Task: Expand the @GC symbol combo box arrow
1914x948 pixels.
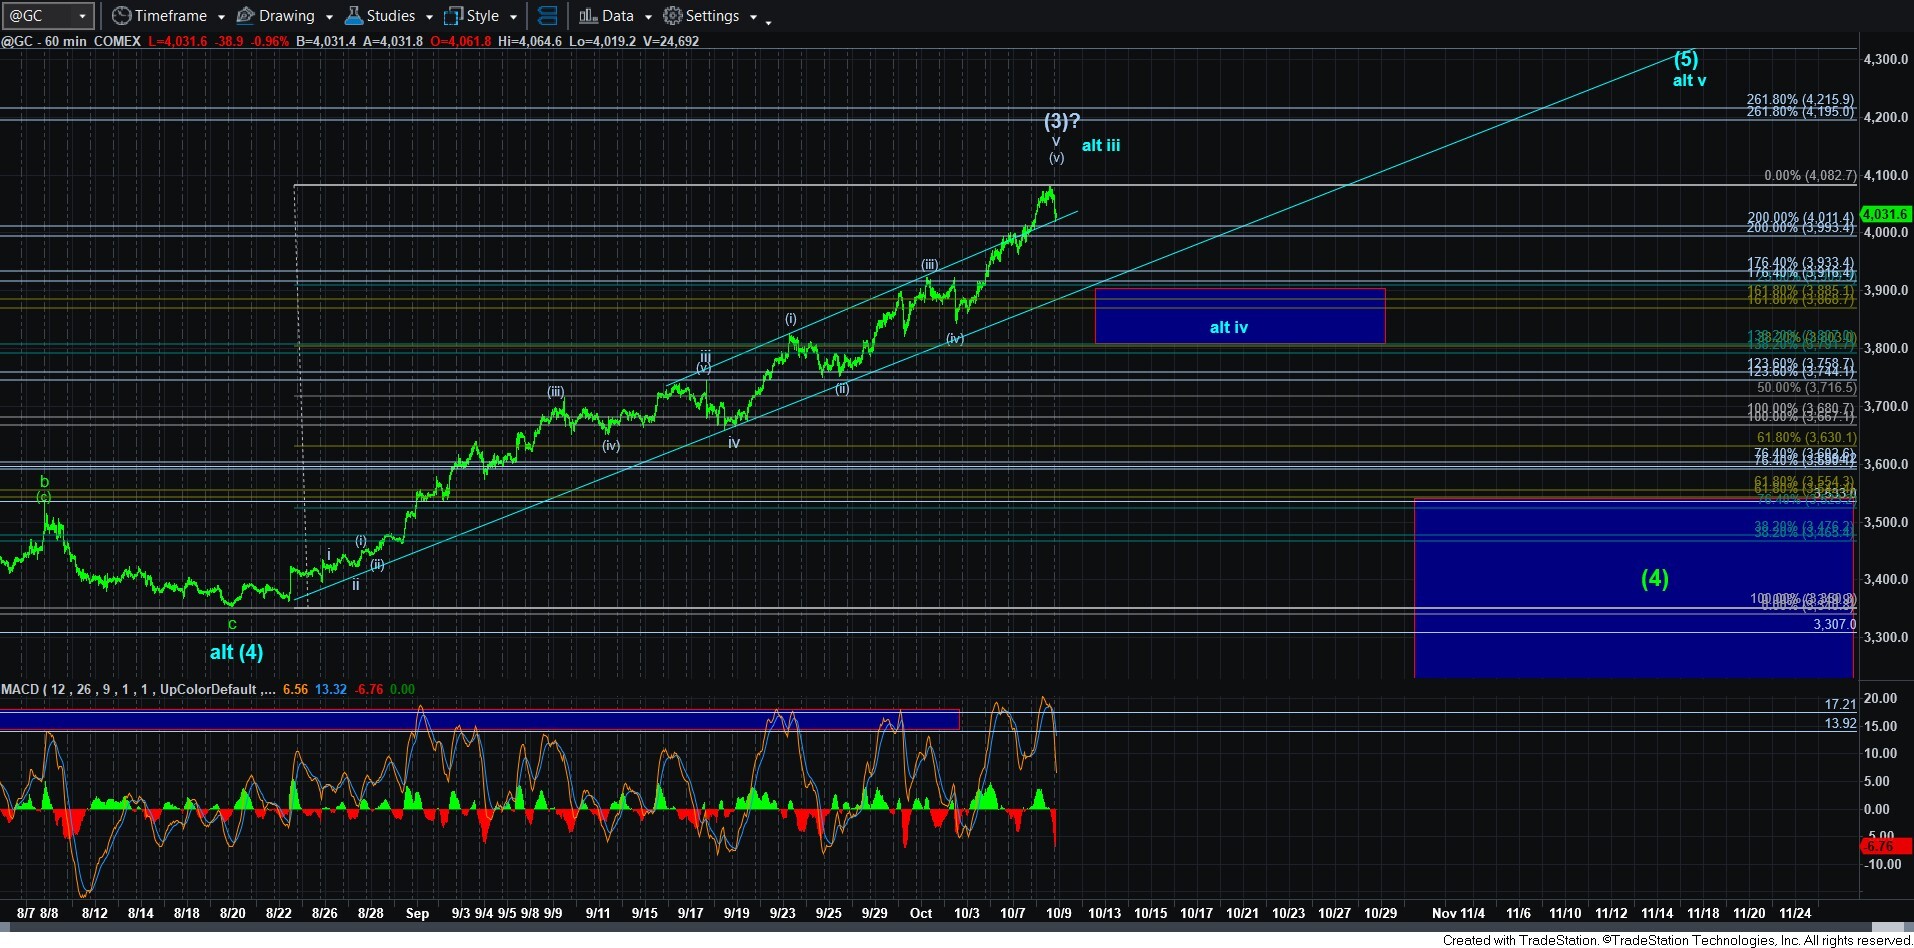Action: coord(82,16)
